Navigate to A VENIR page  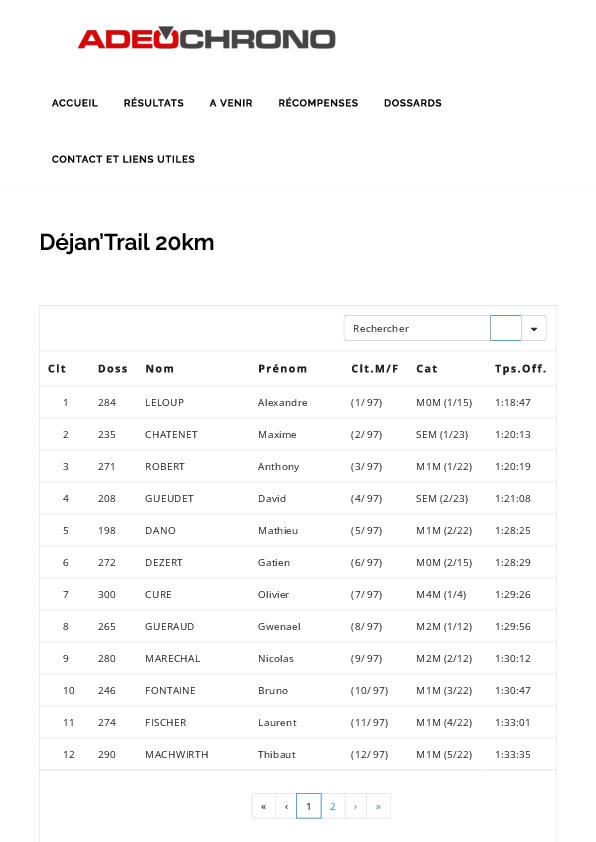click(231, 103)
